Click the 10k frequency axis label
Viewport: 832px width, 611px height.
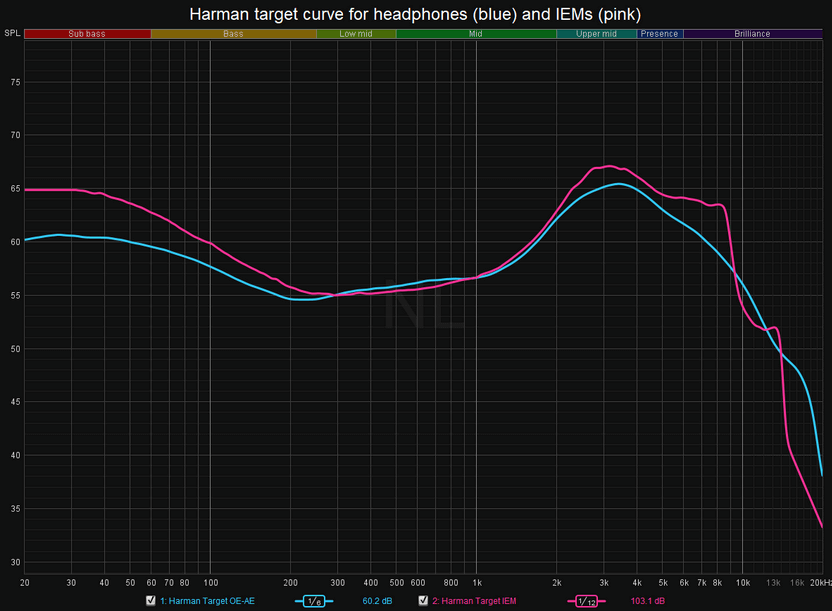(x=743, y=582)
